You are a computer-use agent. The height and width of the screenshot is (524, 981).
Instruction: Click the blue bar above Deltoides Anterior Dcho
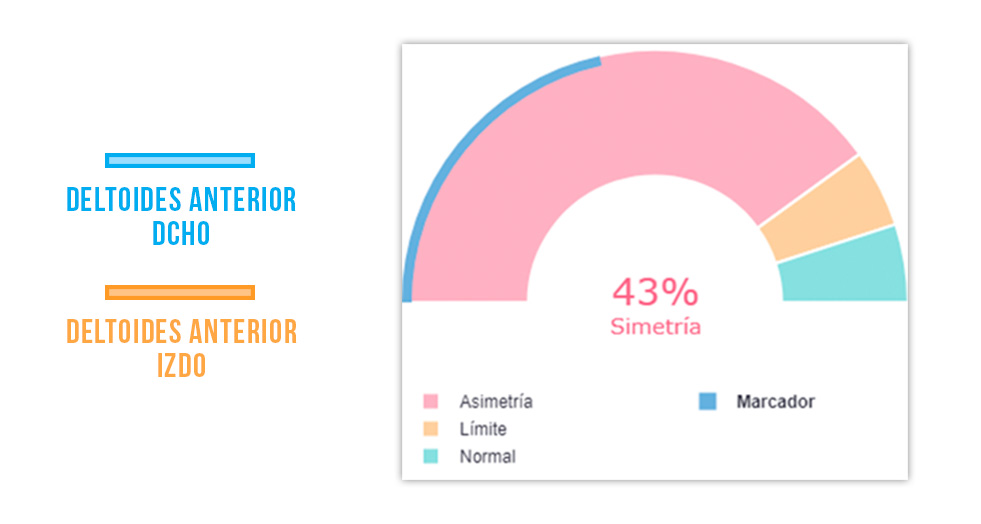[180, 160]
